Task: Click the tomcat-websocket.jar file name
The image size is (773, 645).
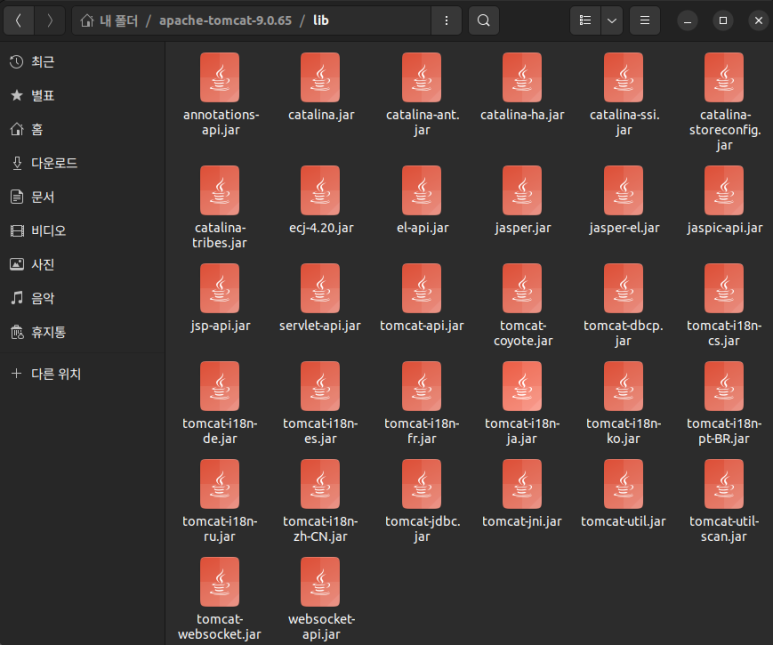Action: coord(220,626)
